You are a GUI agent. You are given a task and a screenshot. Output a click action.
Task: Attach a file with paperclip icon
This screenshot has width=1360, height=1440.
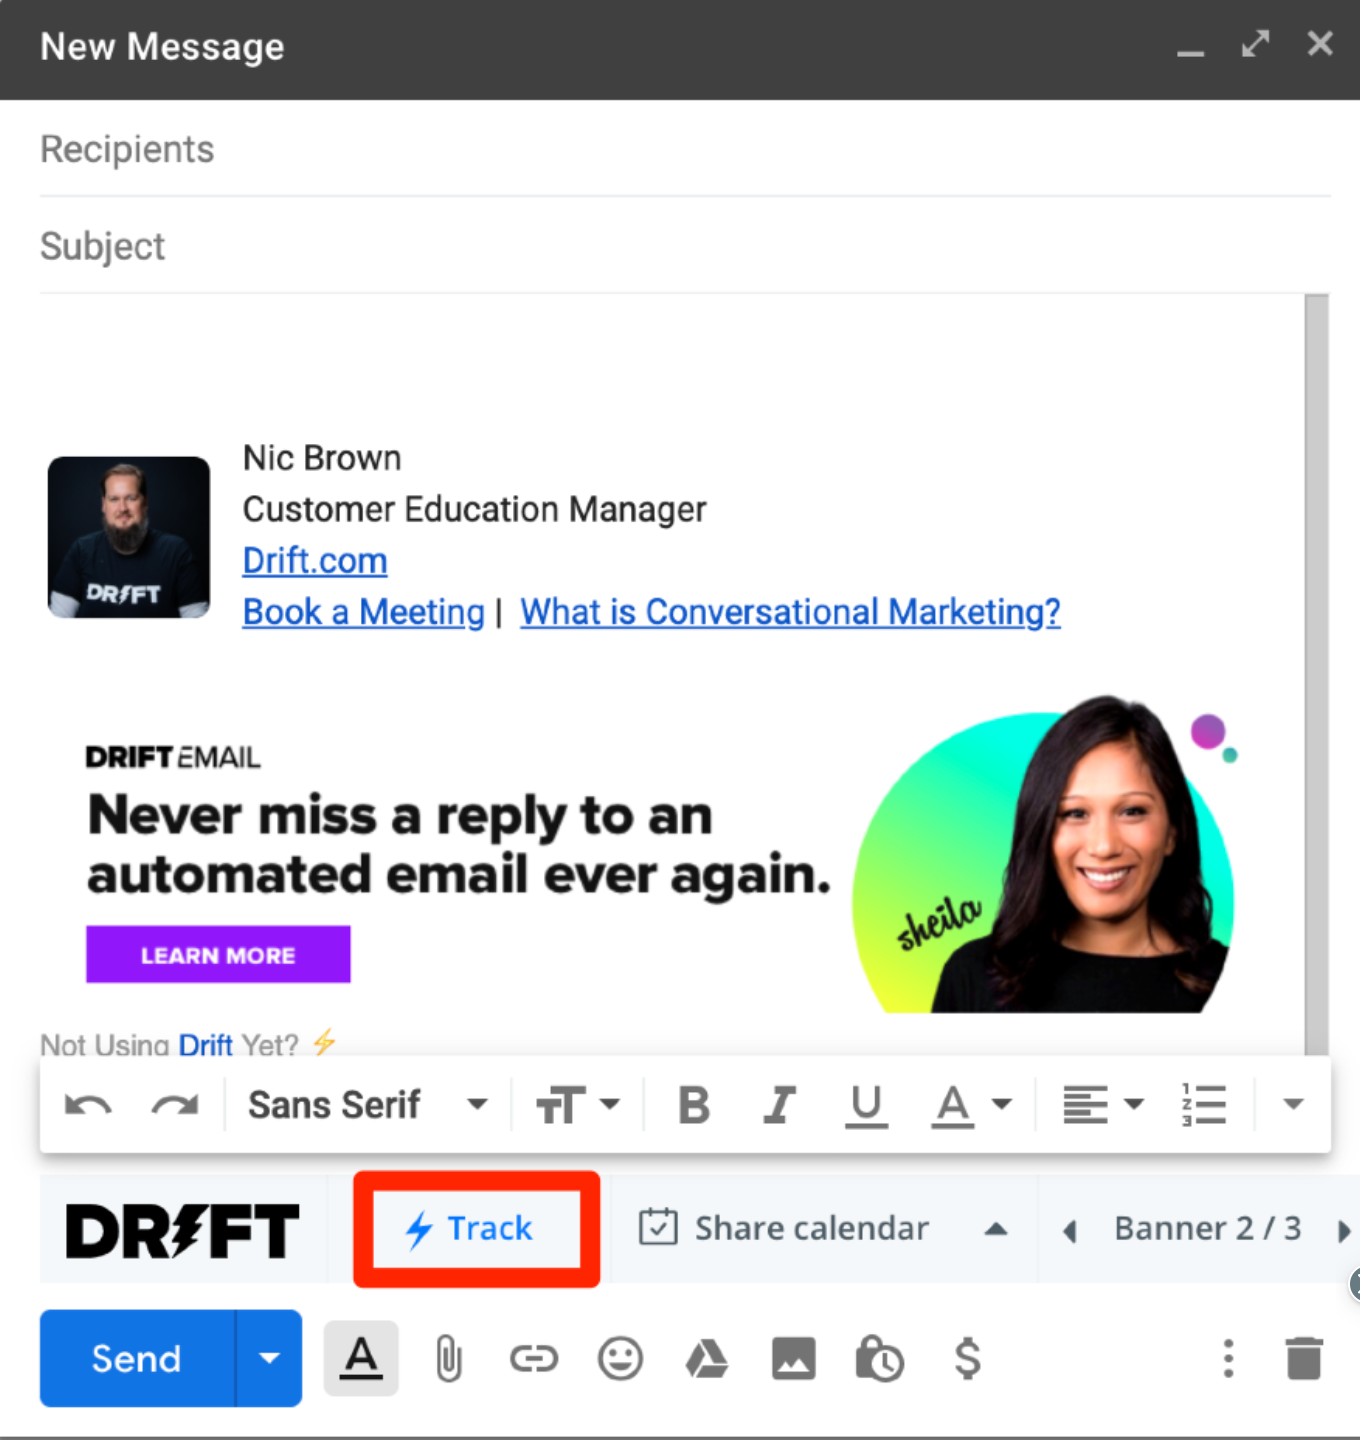449,1359
